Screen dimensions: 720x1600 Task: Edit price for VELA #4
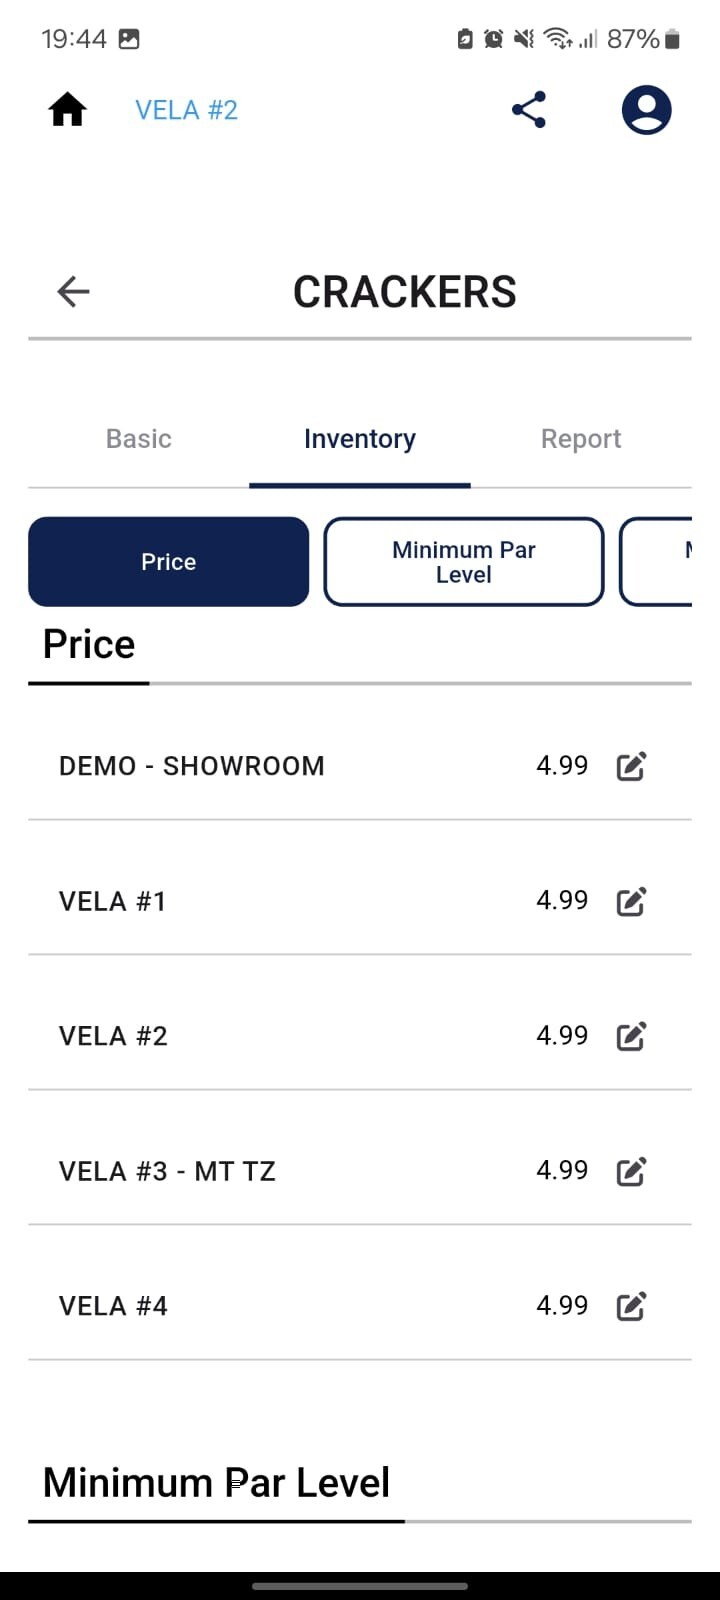(631, 1307)
